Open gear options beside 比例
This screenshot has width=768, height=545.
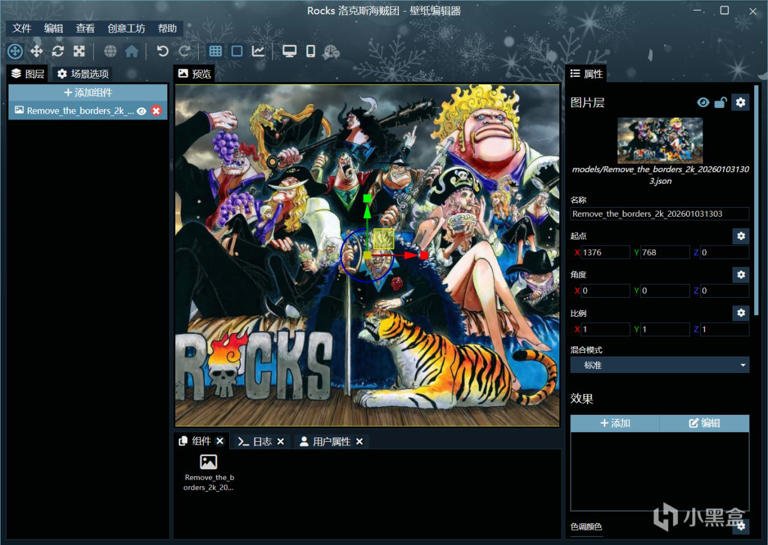[x=740, y=313]
